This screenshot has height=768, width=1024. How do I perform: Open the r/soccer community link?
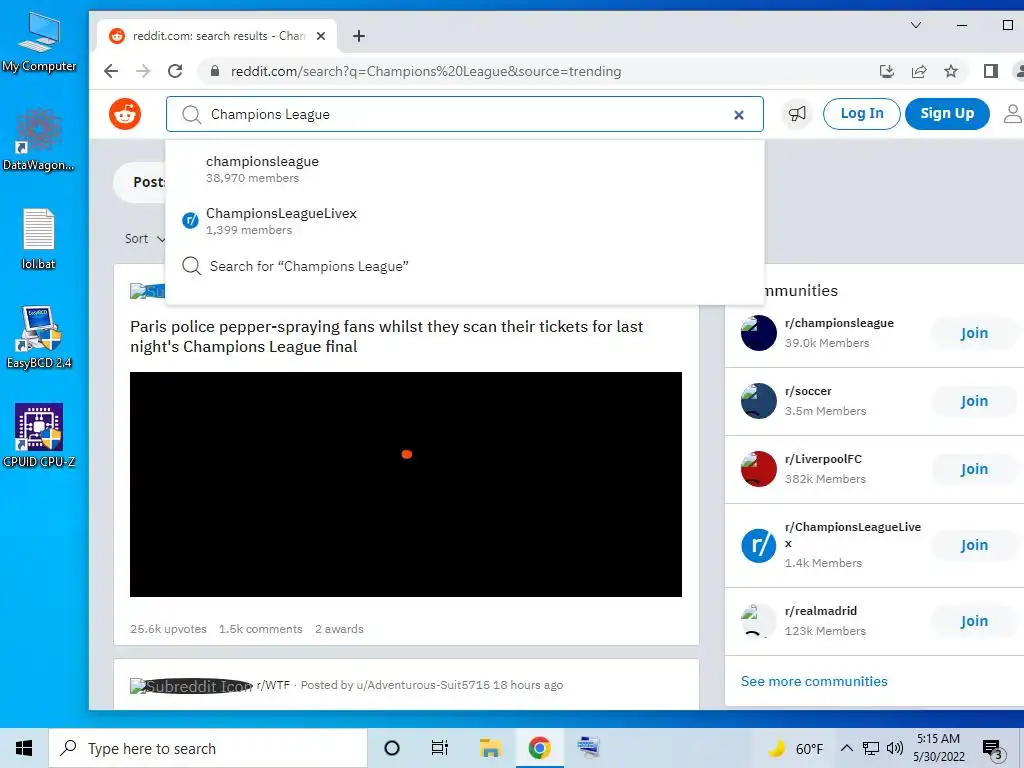[x=808, y=391]
